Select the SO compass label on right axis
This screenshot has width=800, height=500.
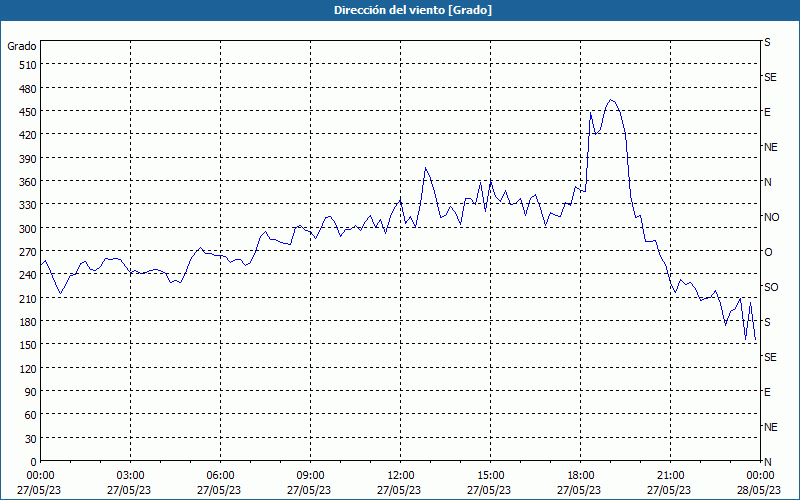coord(771,287)
